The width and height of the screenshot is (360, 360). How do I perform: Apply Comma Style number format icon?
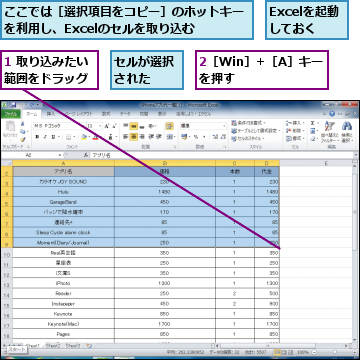click(204, 137)
